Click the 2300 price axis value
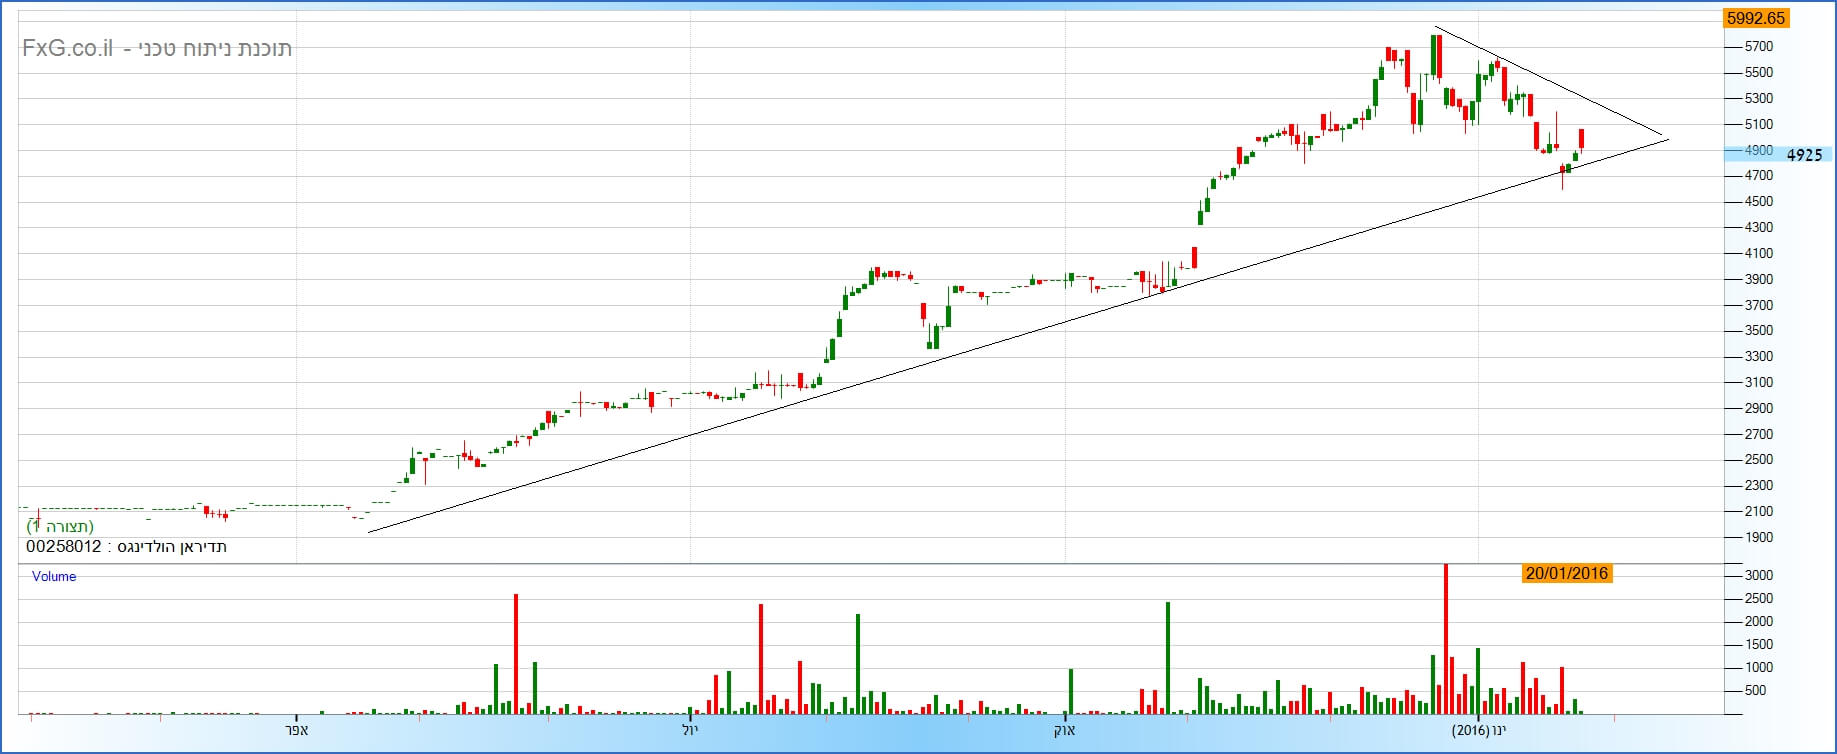Image resolution: width=1837 pixels, height=754 pixels. point(1758,486)
